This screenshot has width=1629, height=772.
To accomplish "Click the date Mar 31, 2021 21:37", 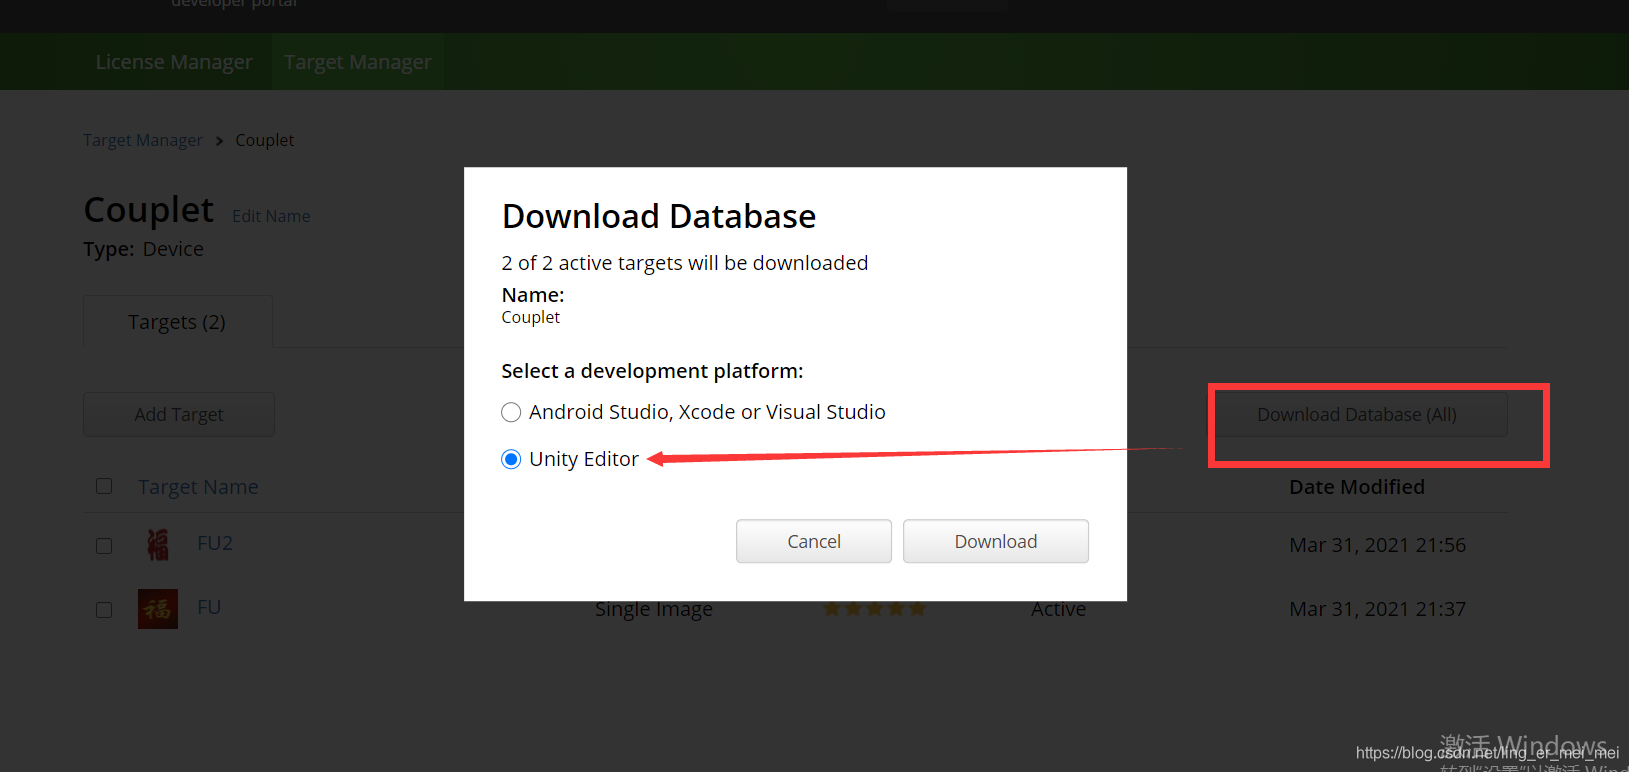I will 1377,609.
